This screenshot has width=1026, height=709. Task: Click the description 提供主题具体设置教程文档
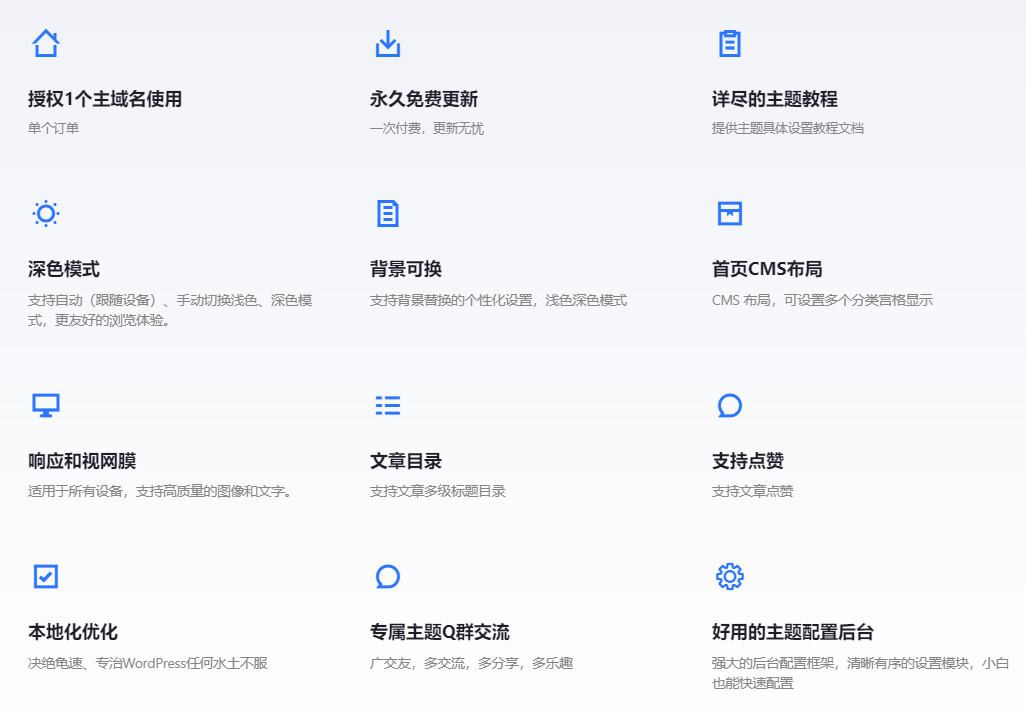coord(787,128)
